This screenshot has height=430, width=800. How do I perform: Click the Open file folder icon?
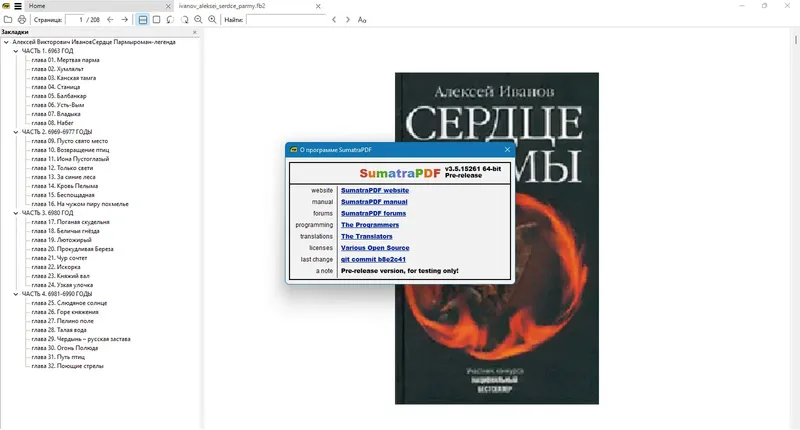pos(8,19)
